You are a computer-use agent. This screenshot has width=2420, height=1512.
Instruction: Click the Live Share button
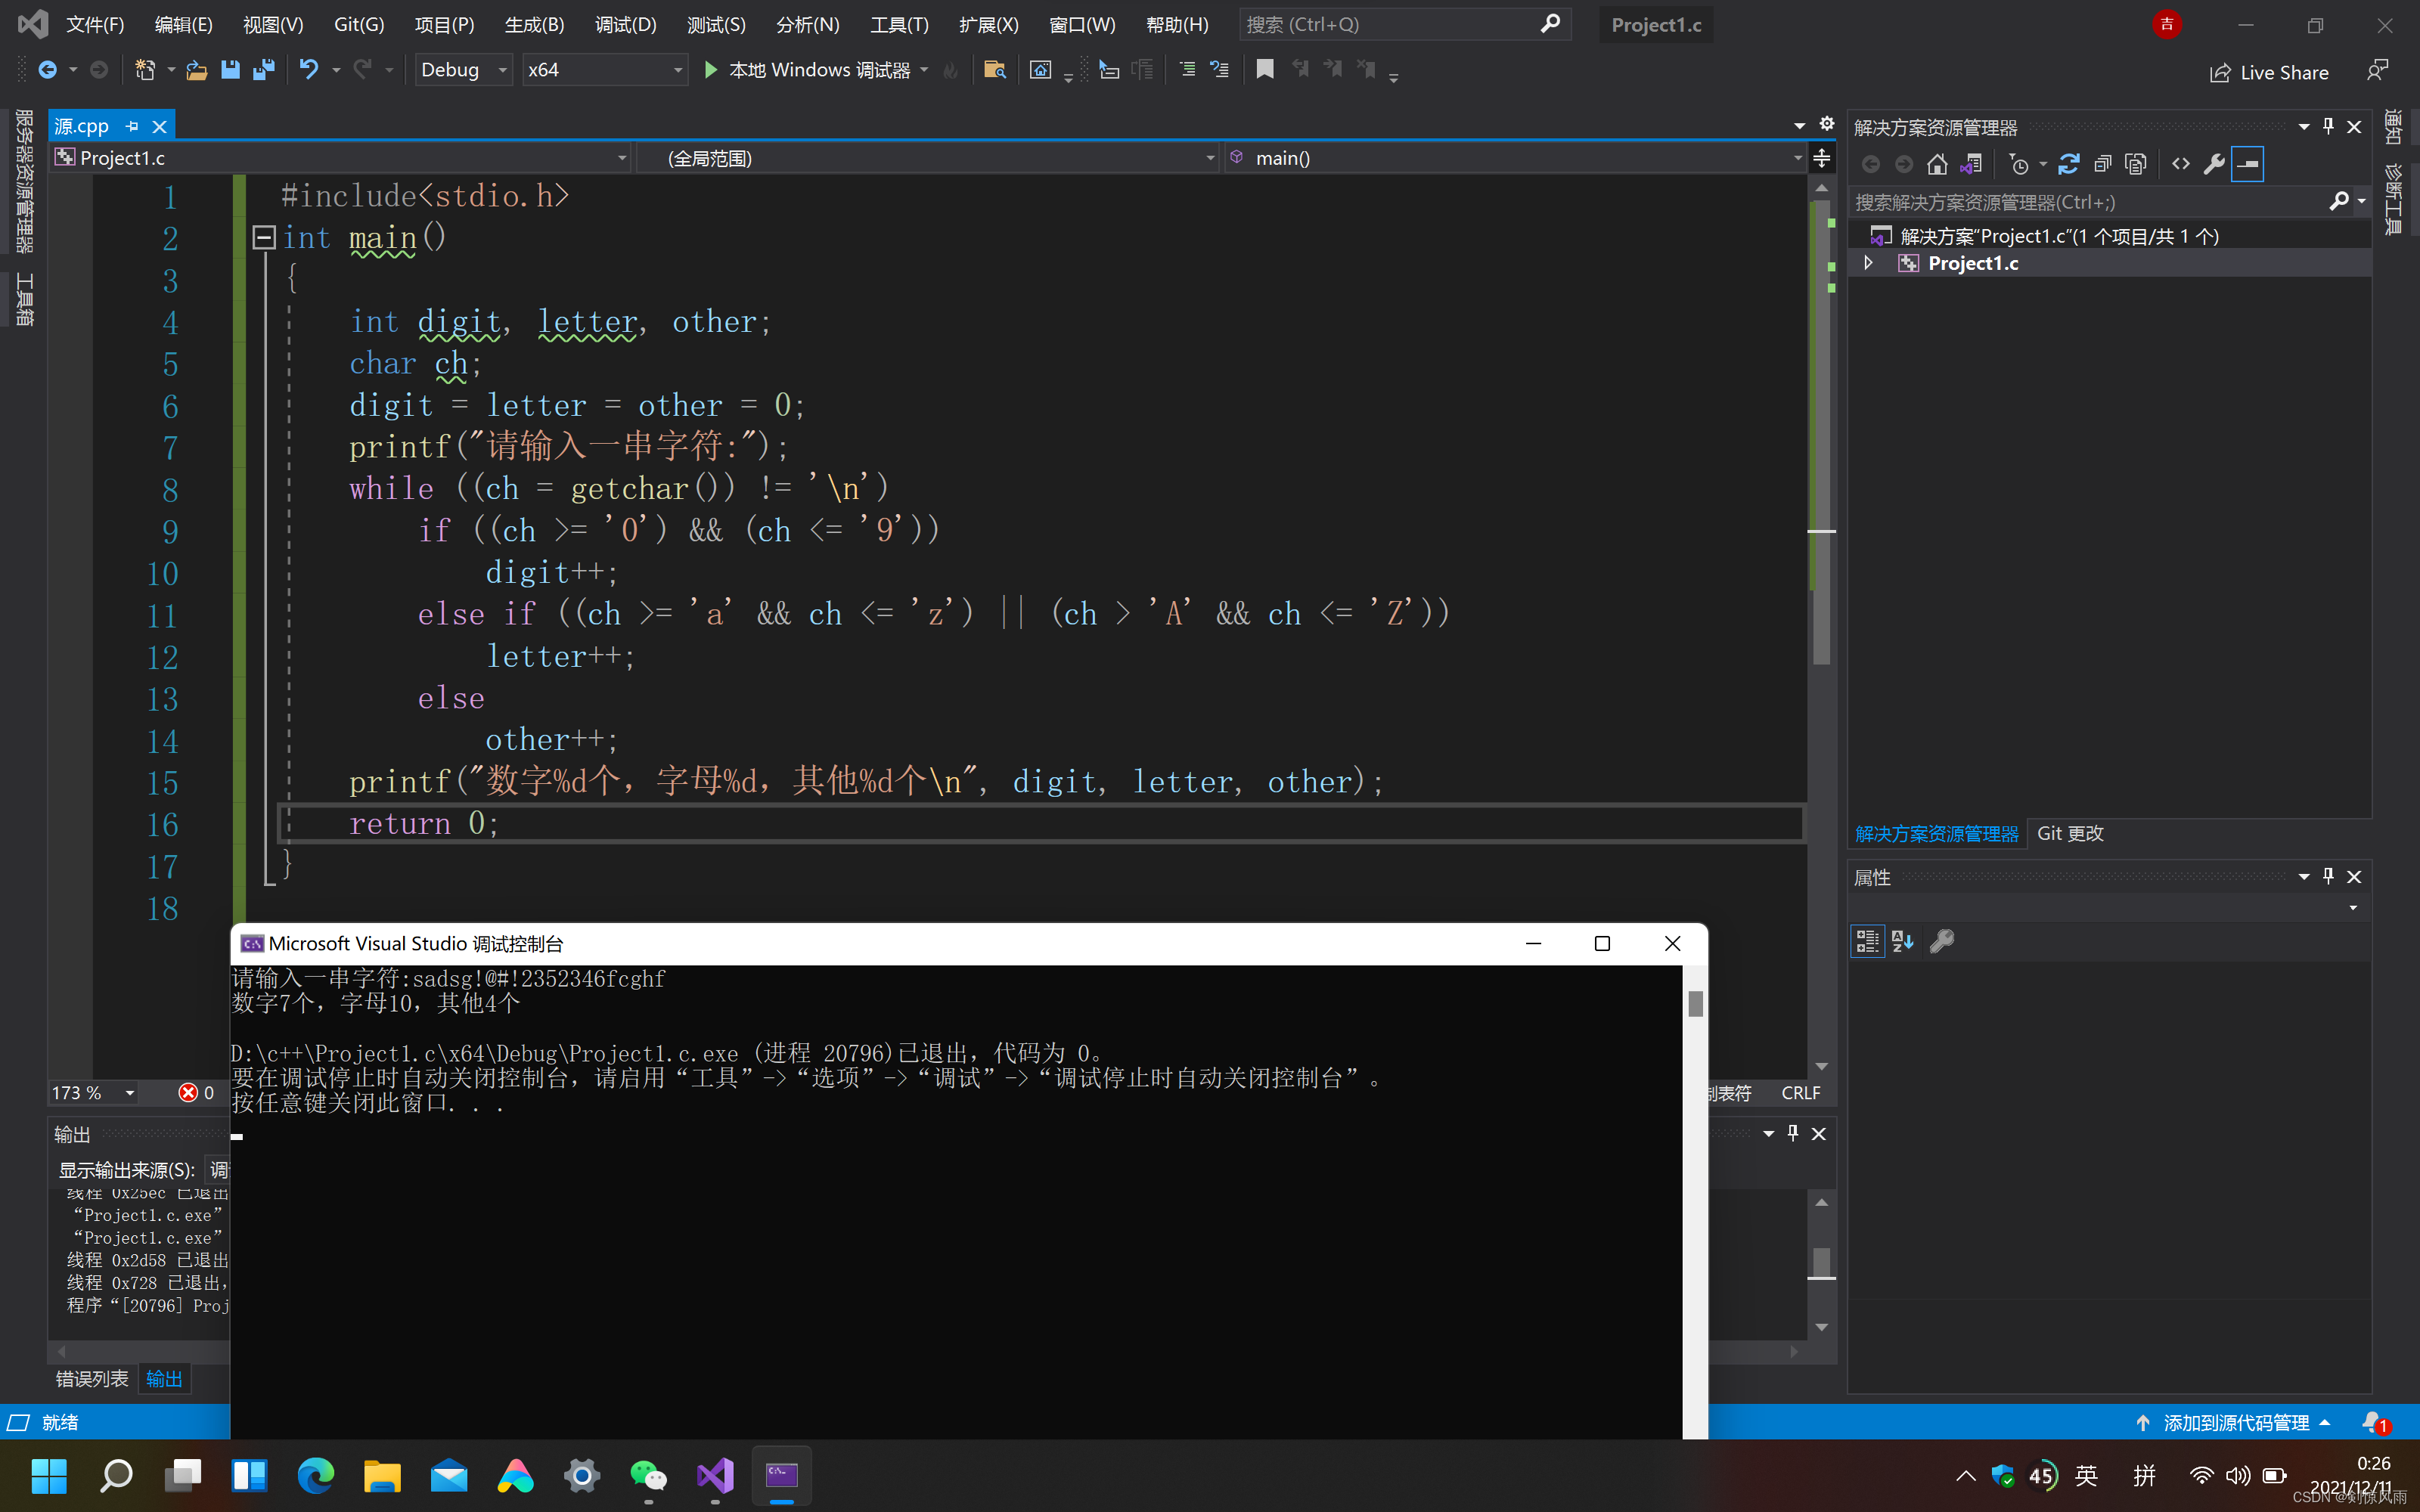(2269, 72)
